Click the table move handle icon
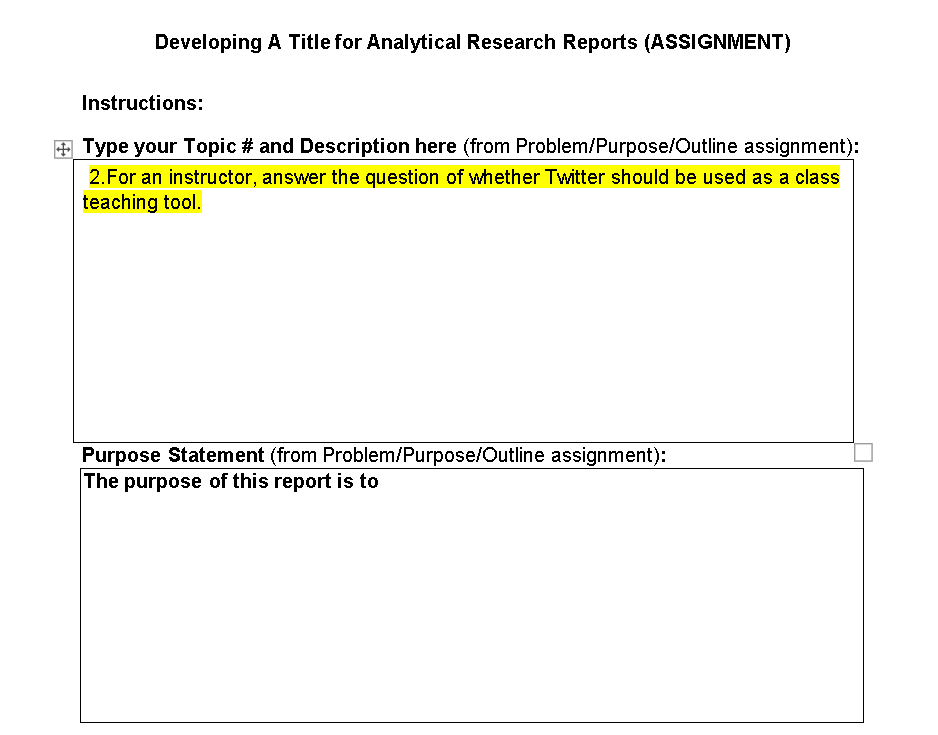Screen dimensions: 938x735 63,149
